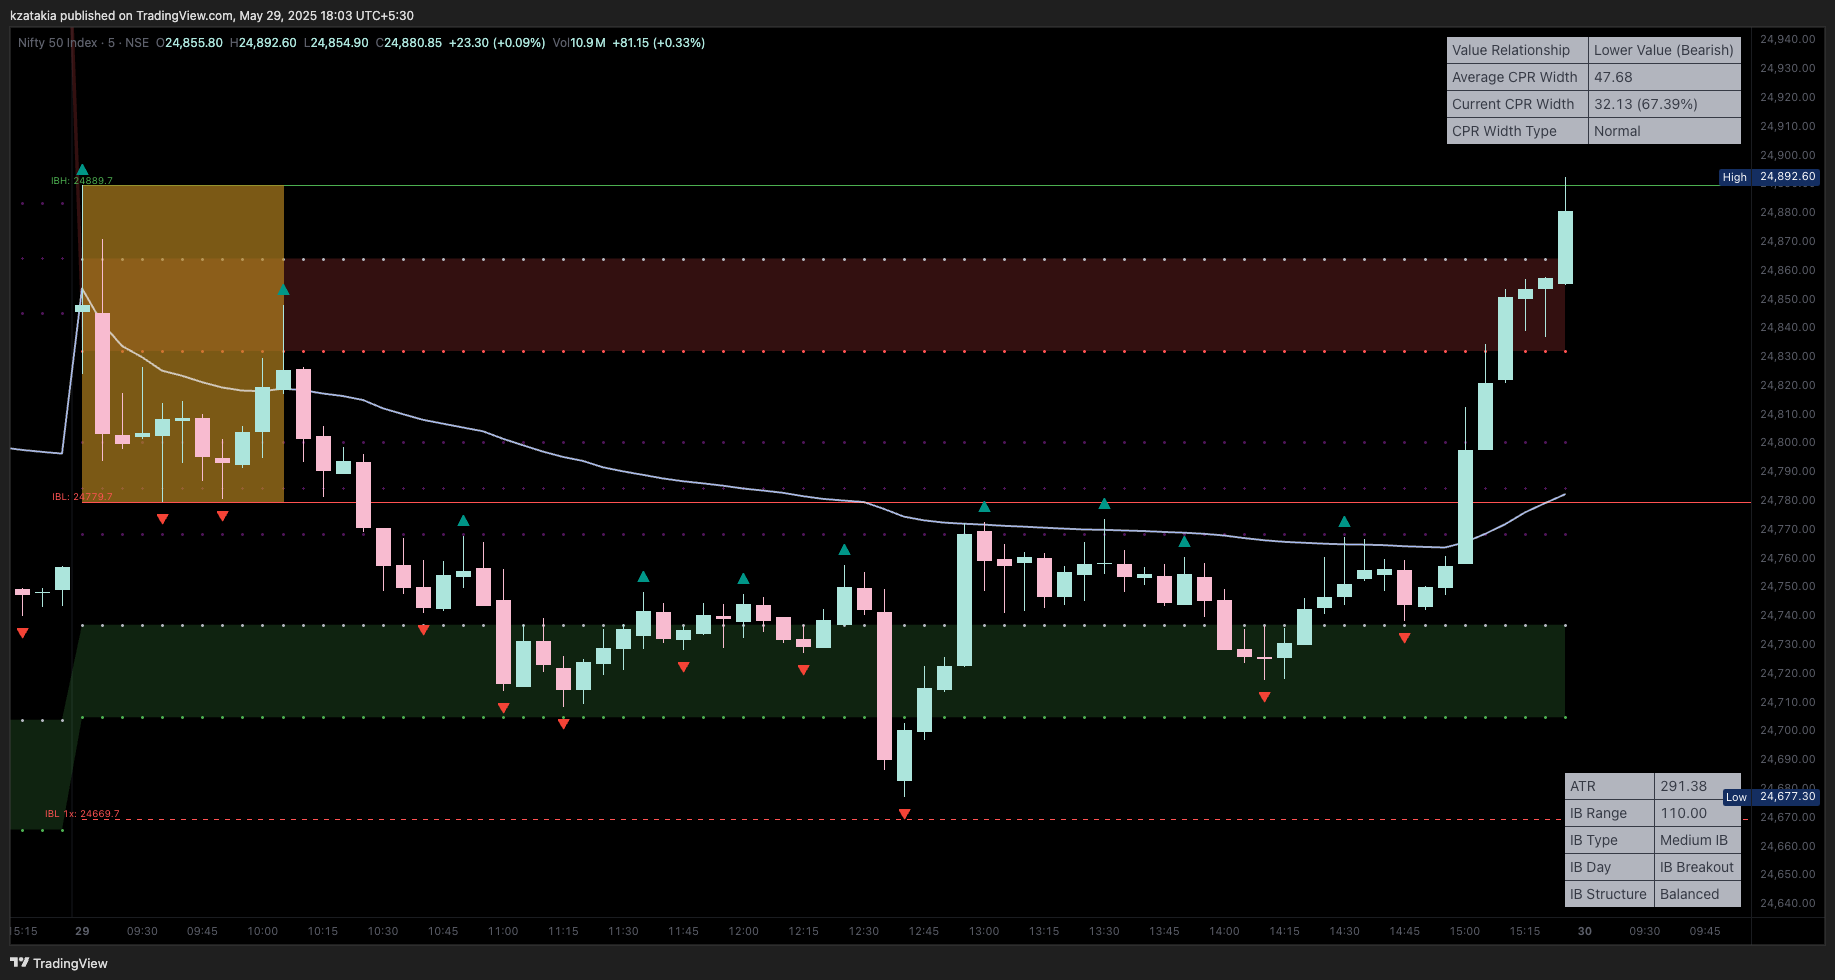Click the green triangle marker above IBH label
Screen dimensions: 1835x980
pyautogui.click(x=82, y=170)
